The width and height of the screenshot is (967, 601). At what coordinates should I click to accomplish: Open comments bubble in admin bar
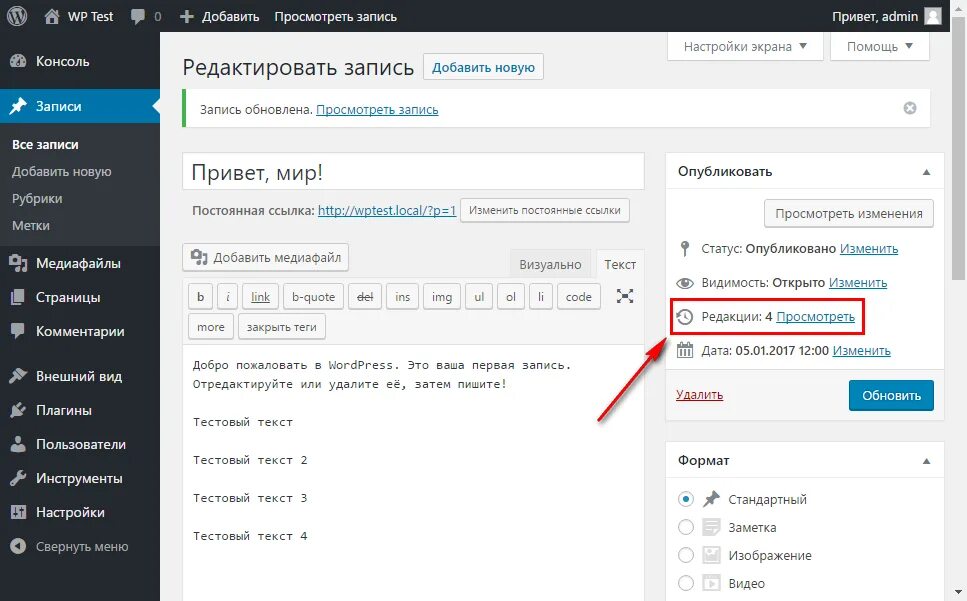[x=138, y=17]
